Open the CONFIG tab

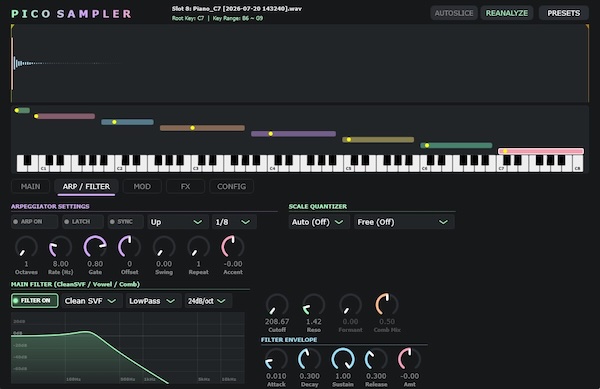point(231,186)
